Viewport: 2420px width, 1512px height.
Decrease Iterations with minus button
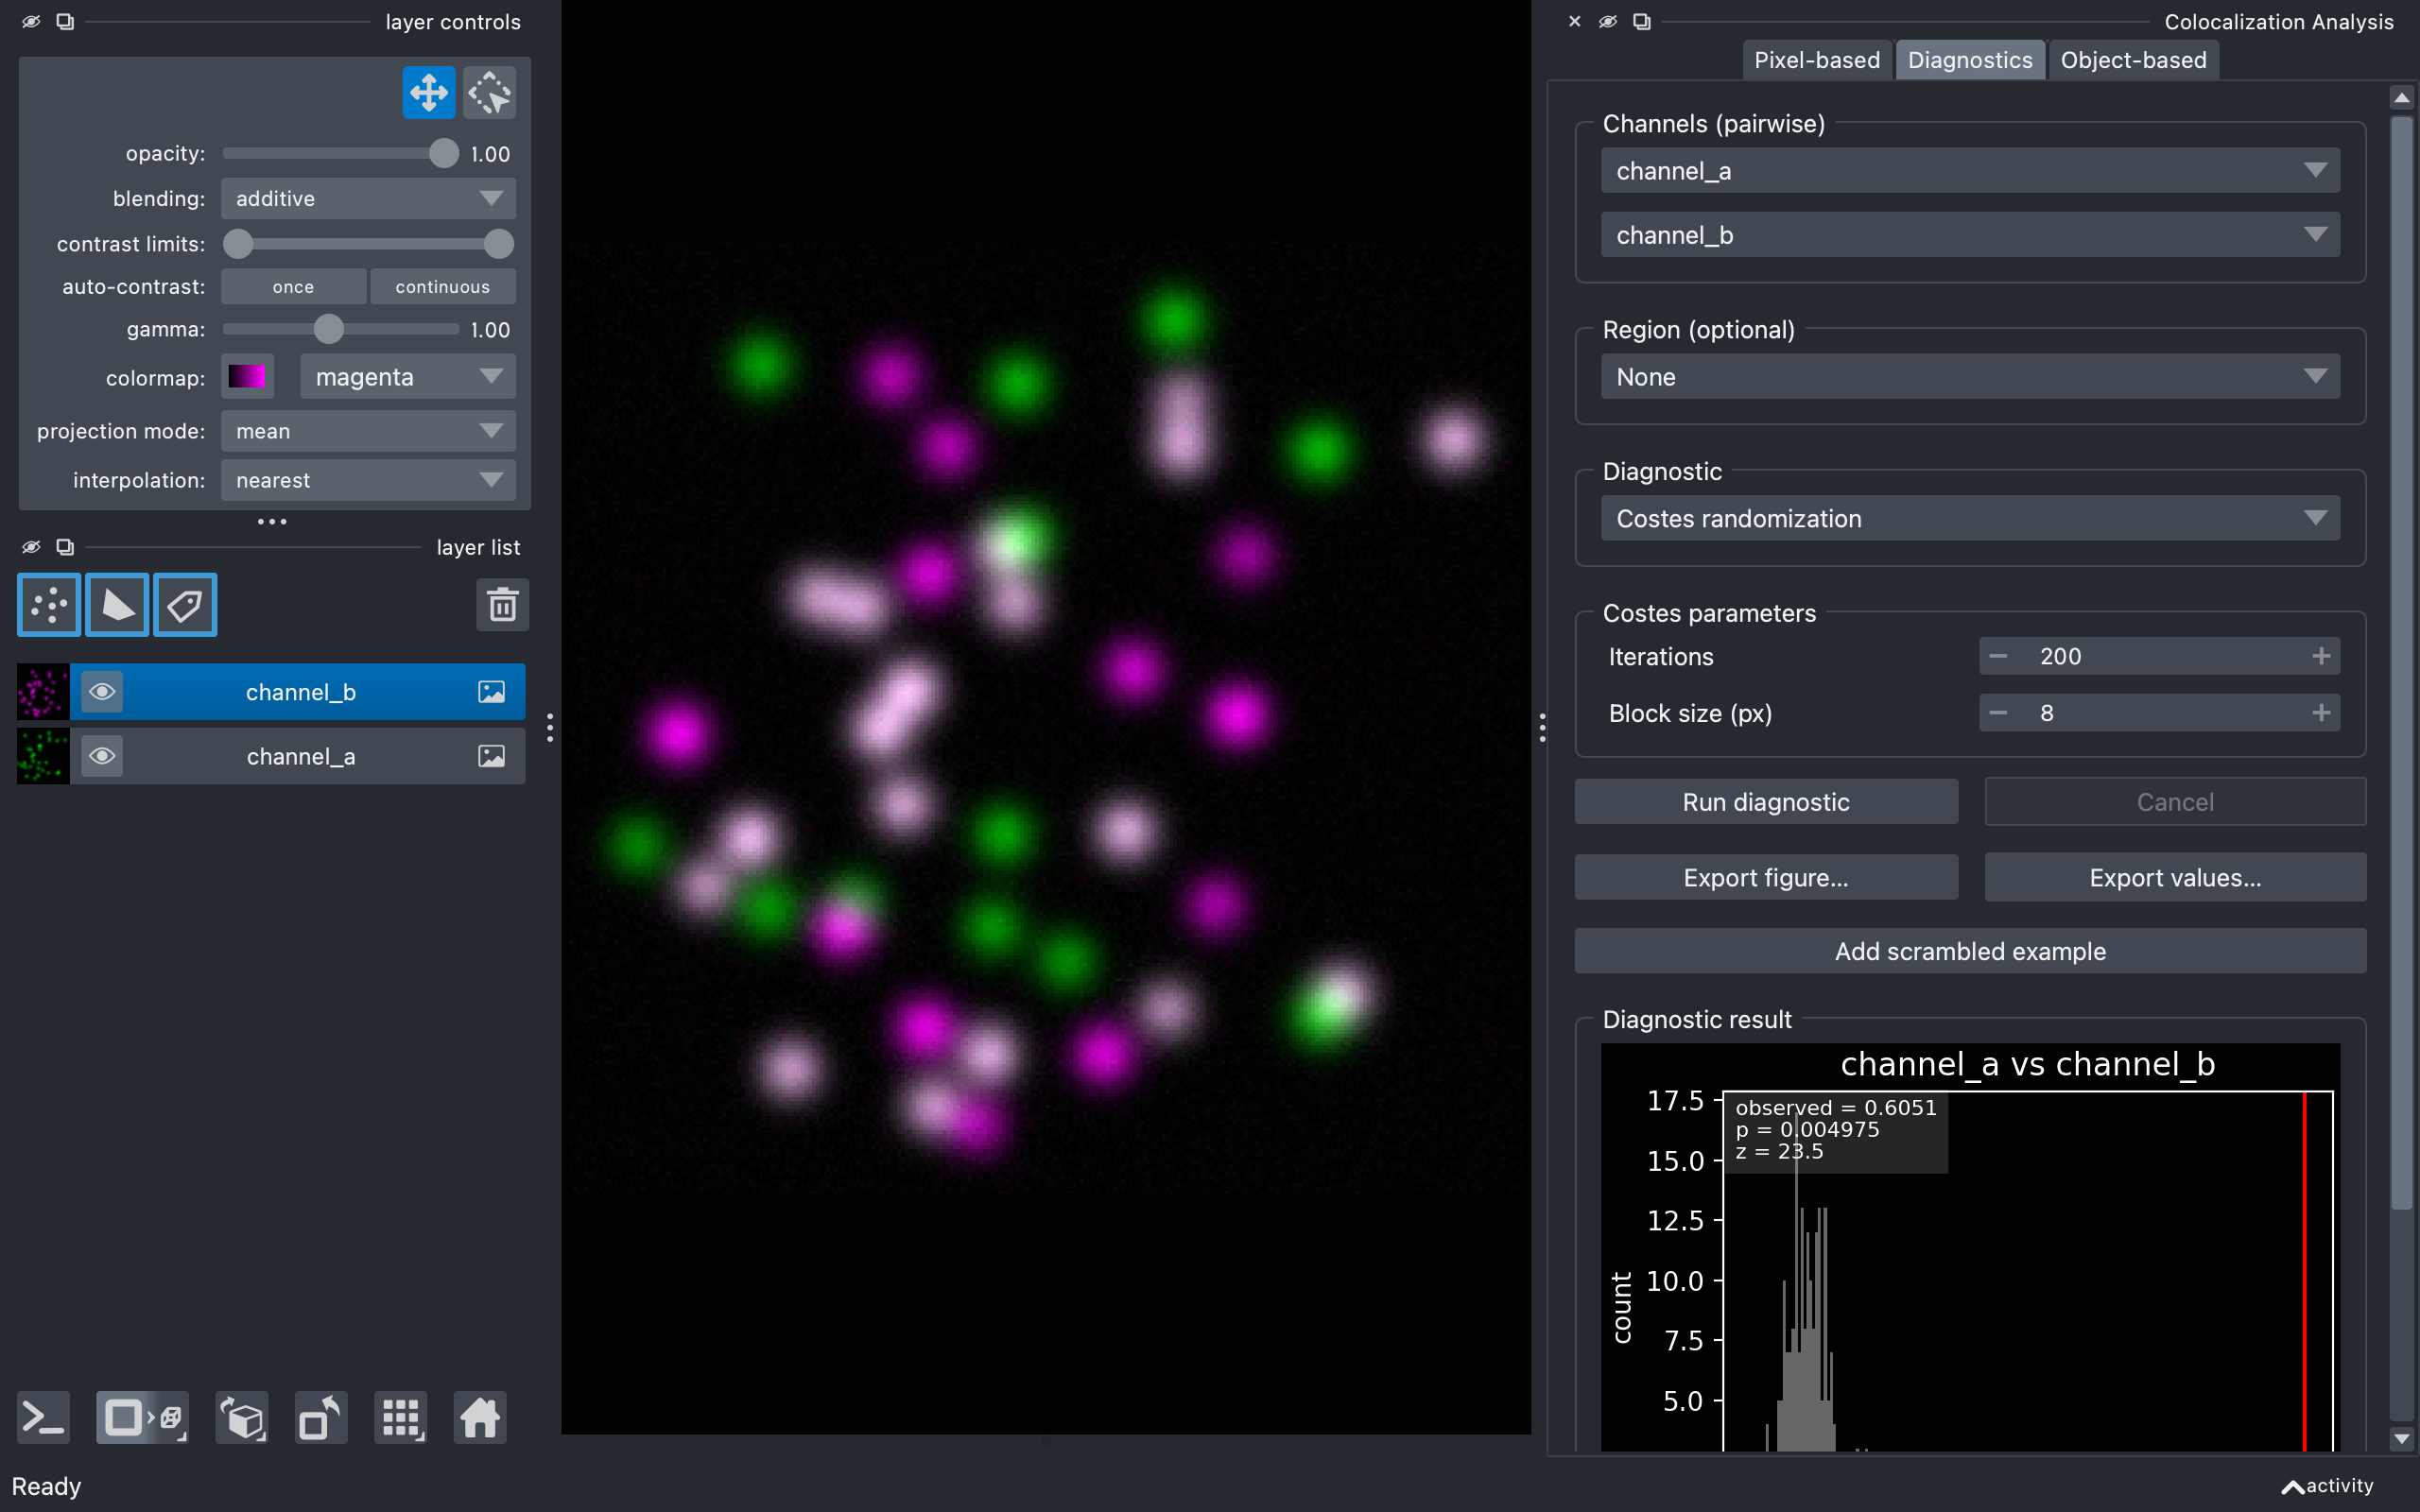(1998, 656)
